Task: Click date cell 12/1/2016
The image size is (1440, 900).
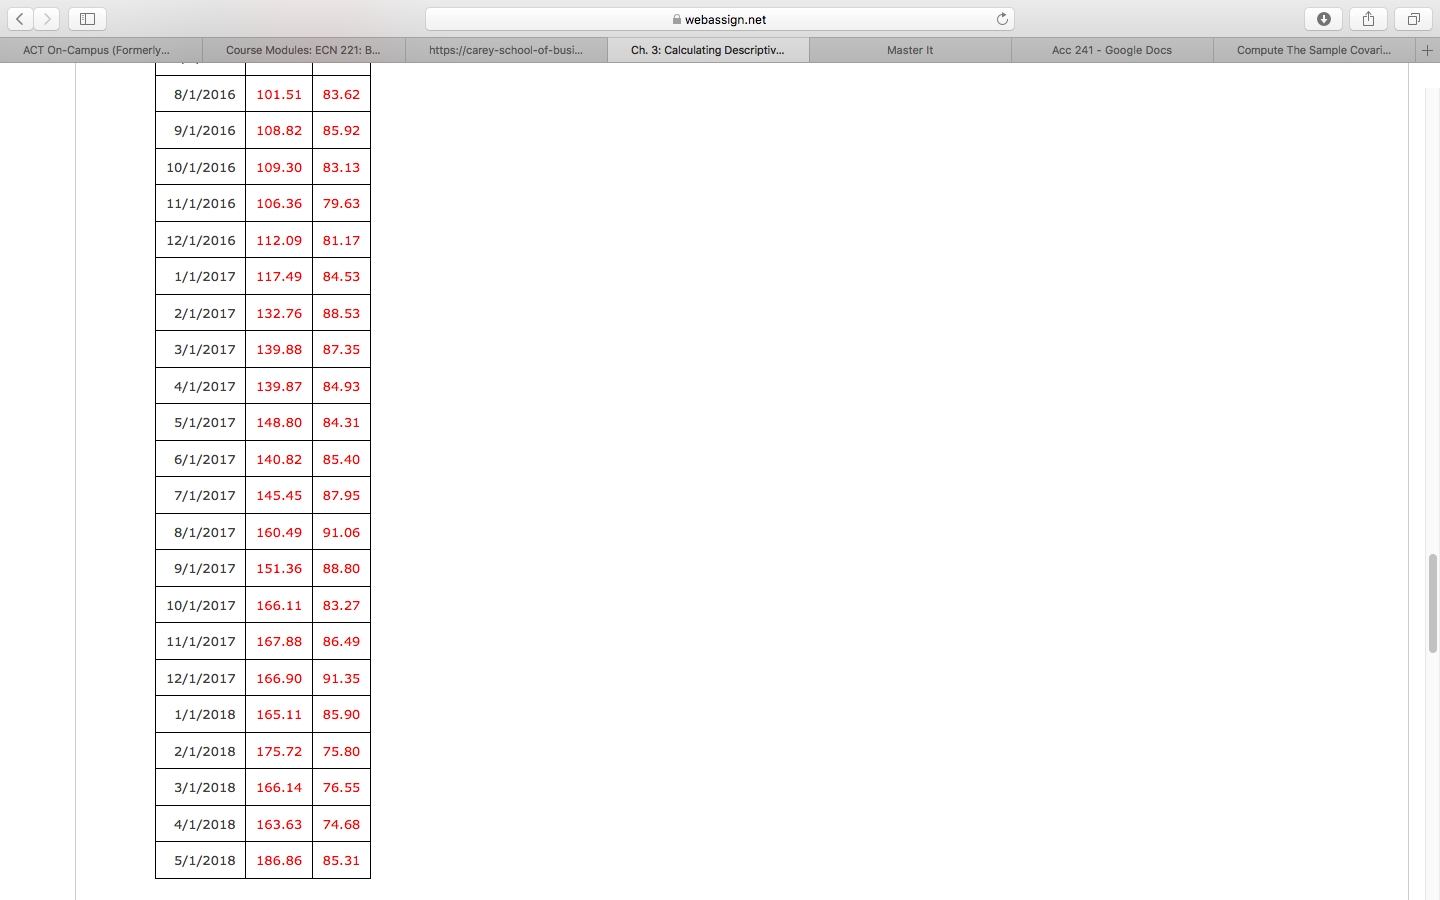Action: pos(201,240)
